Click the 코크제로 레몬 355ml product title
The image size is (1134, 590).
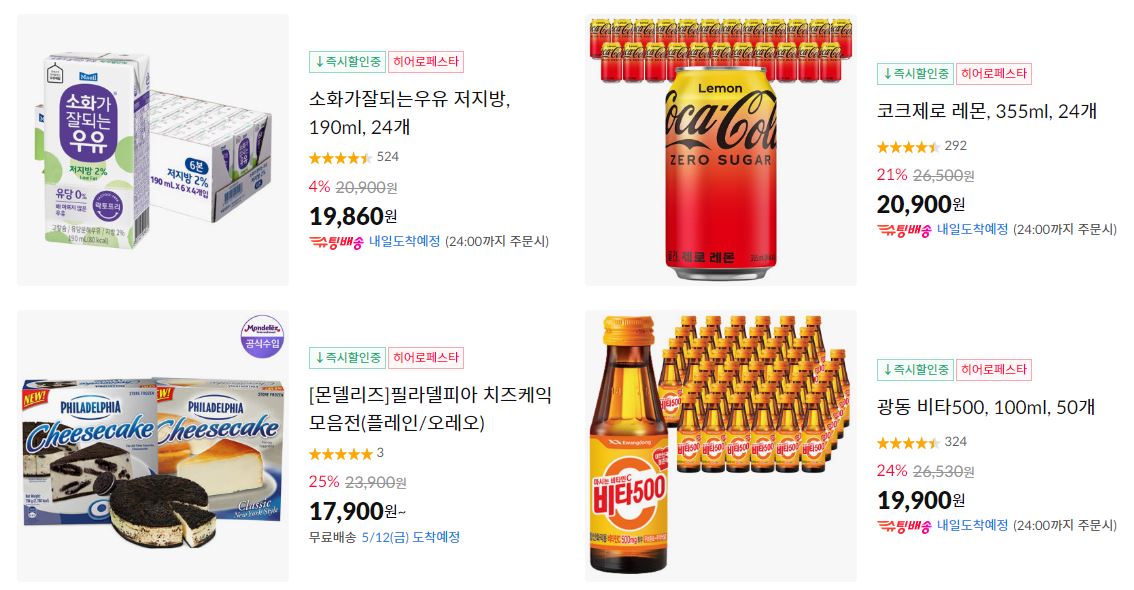pyautogui.click(x=986, y=111)
